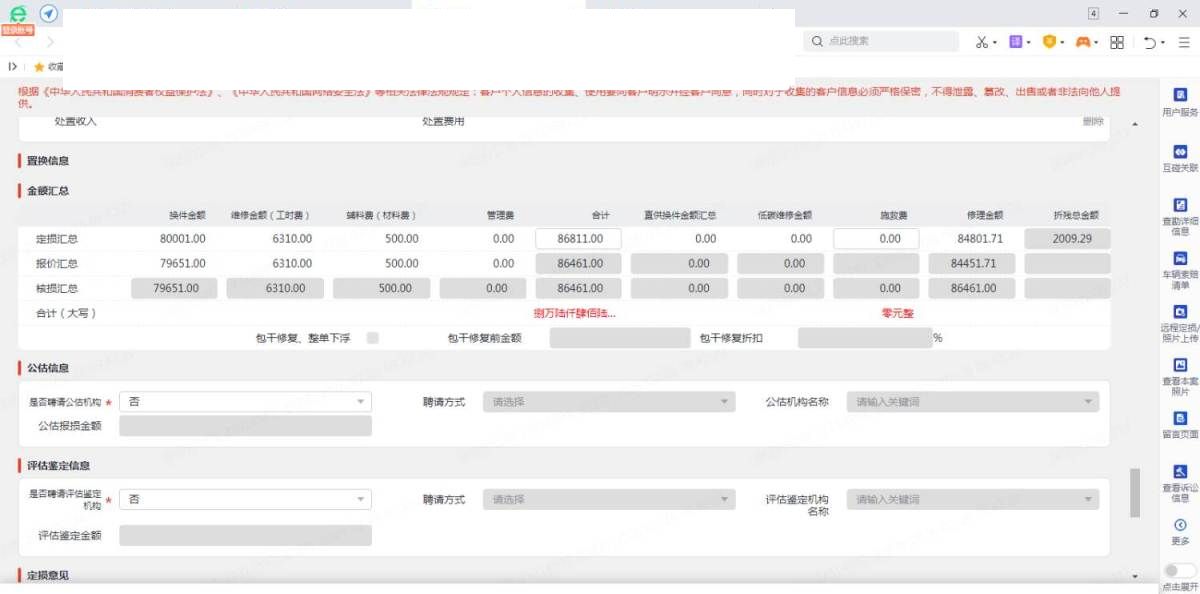Check the 包干修复、整单下浮 checkbox

point(373,338)
